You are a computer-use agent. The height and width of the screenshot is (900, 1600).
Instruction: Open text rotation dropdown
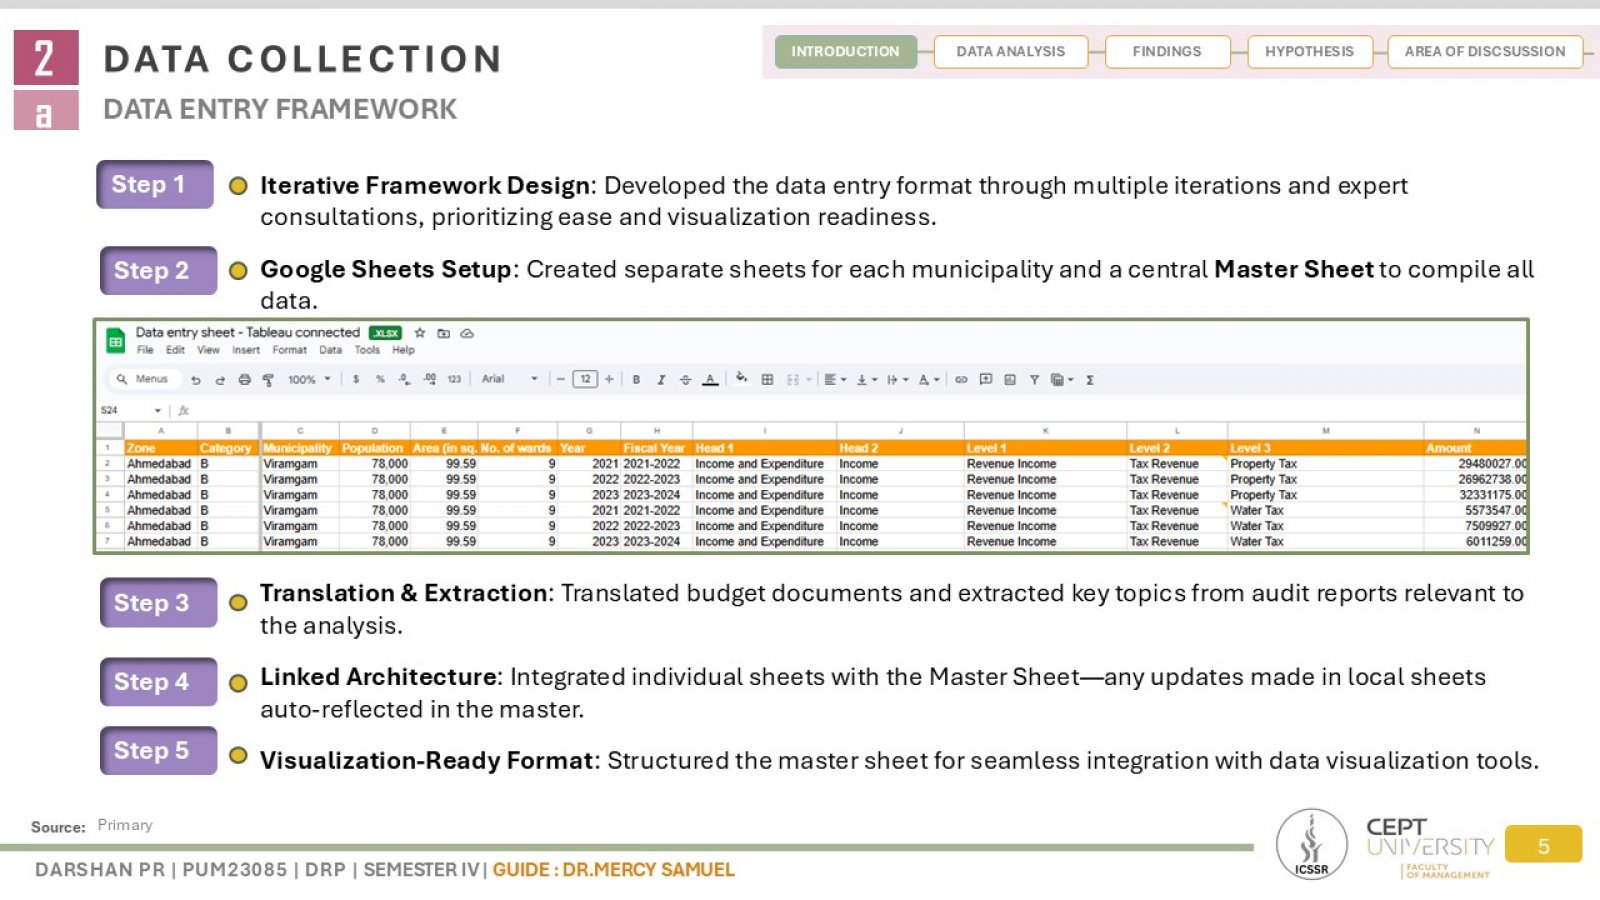[x=928, y=380]
